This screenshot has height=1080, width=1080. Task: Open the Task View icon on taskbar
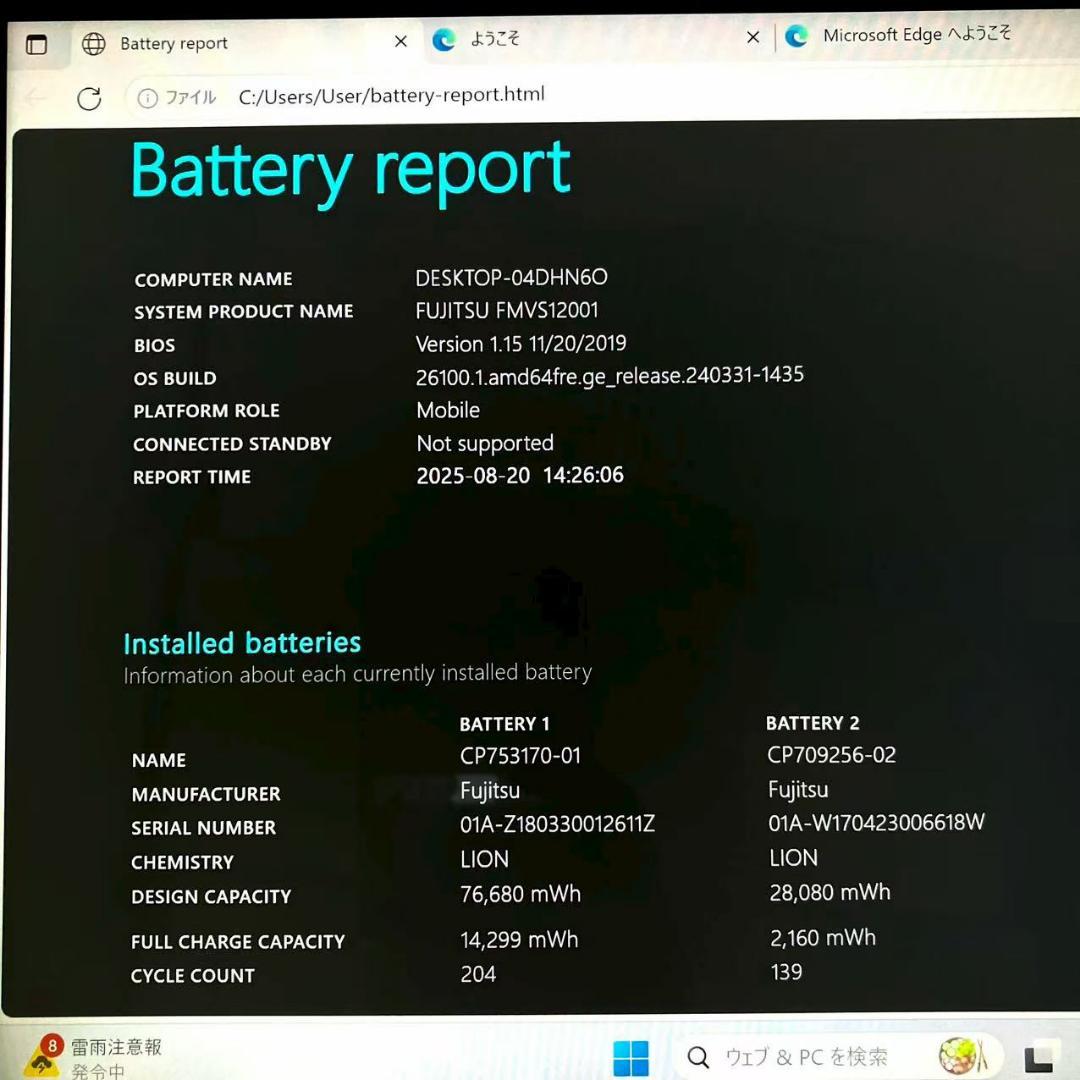1040,1057
